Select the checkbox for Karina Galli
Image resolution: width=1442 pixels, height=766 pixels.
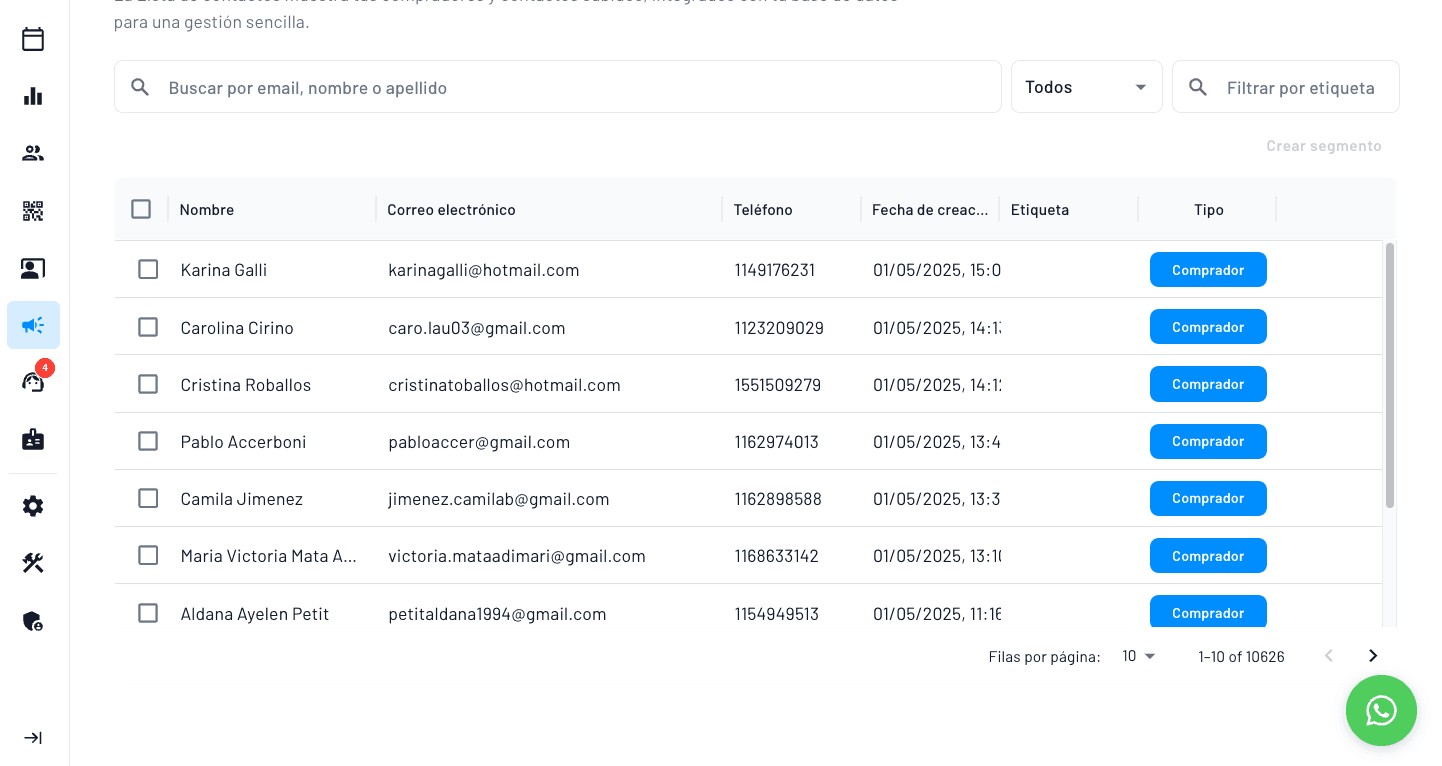pyautogui.click(x=148, y=269)
